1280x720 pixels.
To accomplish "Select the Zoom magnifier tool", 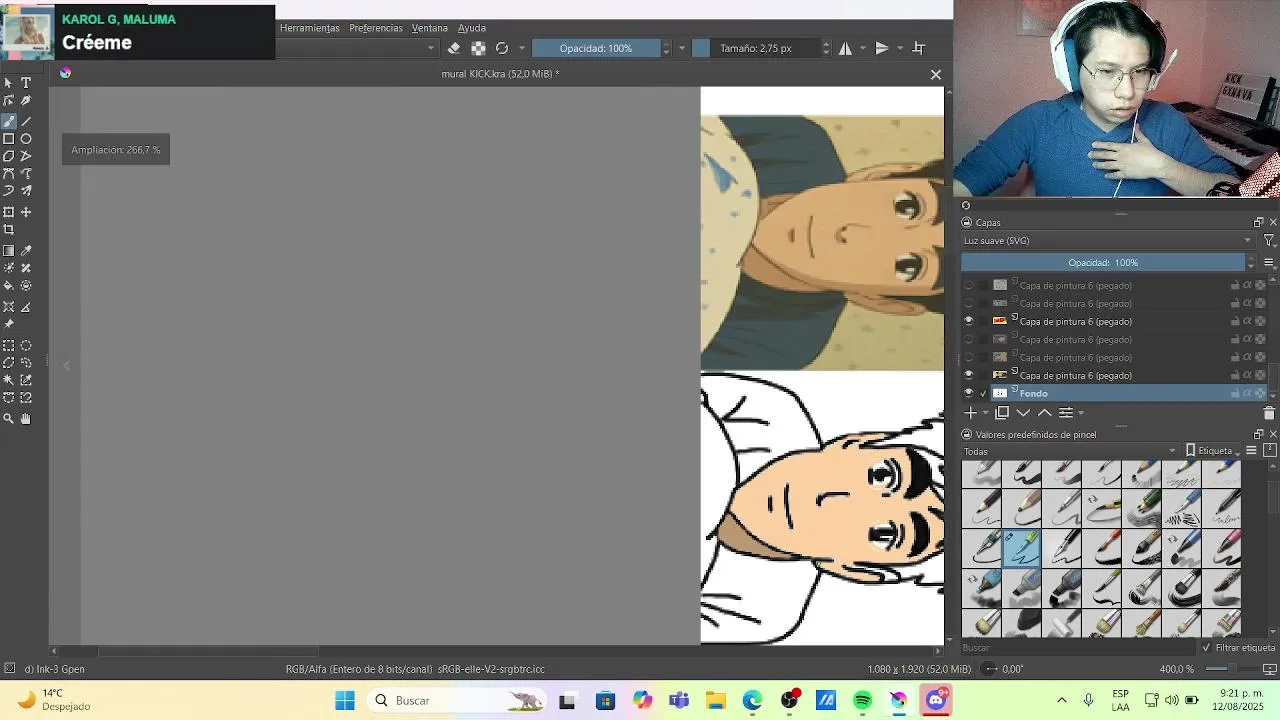I will pos(9,419).
